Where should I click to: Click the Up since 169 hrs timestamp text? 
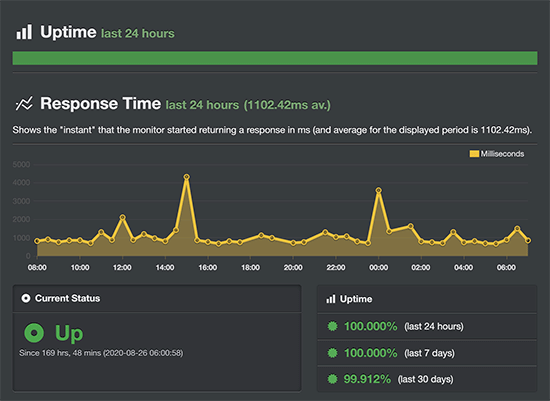coord(101,353)
